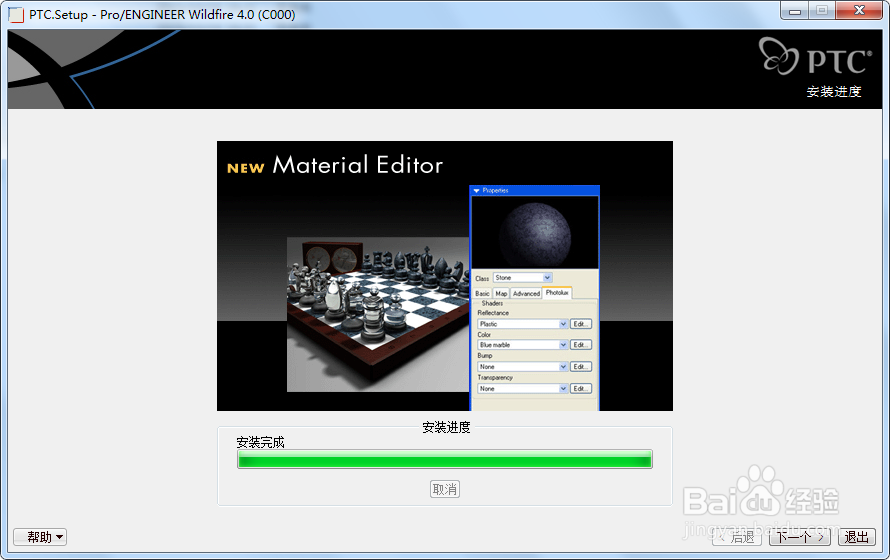The height and width of the screenshot is (560, 890).
Task: Click the 安装进度 header text under the PTC logo
Action: pos(834,91)
